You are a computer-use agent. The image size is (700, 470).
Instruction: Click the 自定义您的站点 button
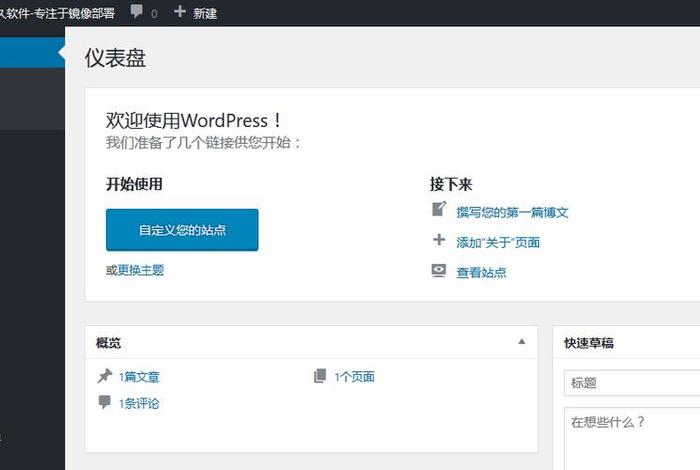(182, 230)
